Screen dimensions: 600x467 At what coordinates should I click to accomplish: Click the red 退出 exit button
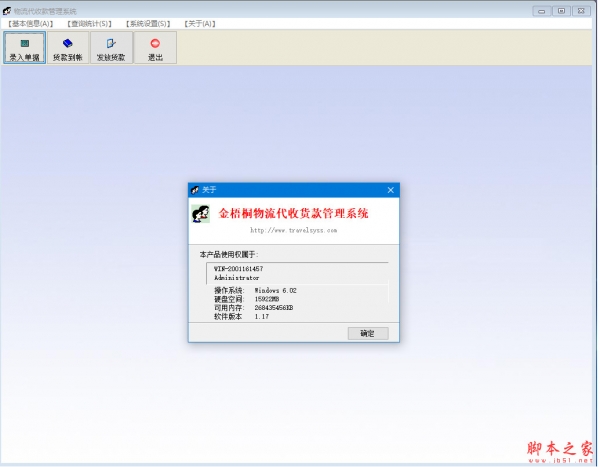click(155, 47)
